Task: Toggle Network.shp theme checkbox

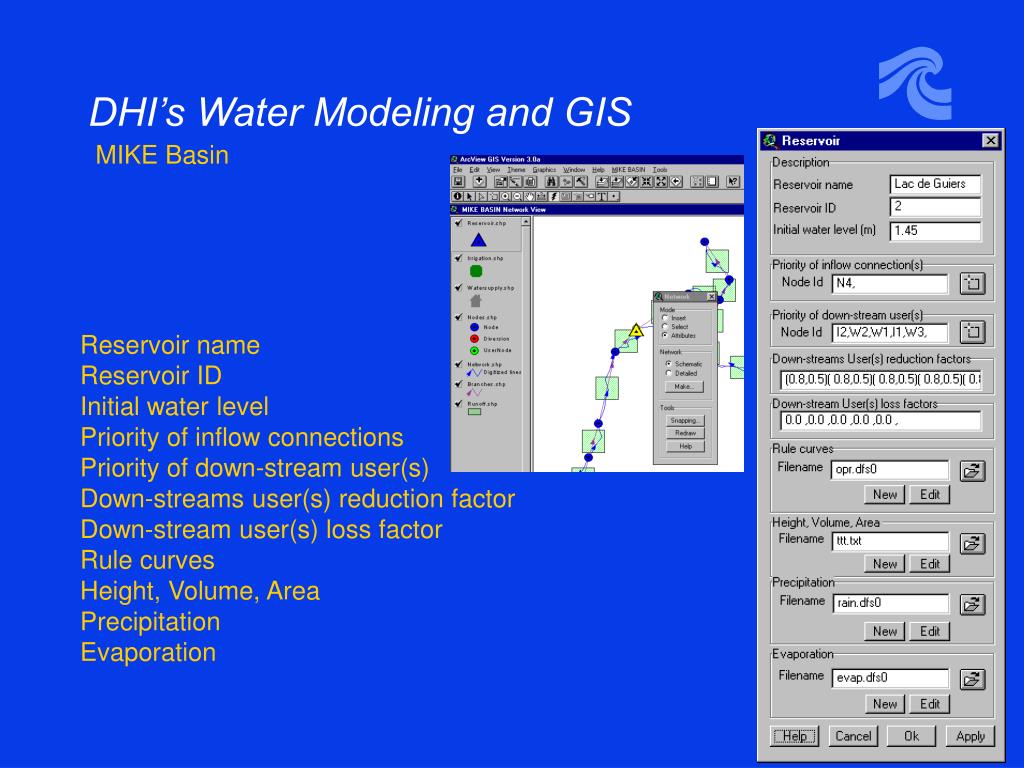Action: [458, 364]
